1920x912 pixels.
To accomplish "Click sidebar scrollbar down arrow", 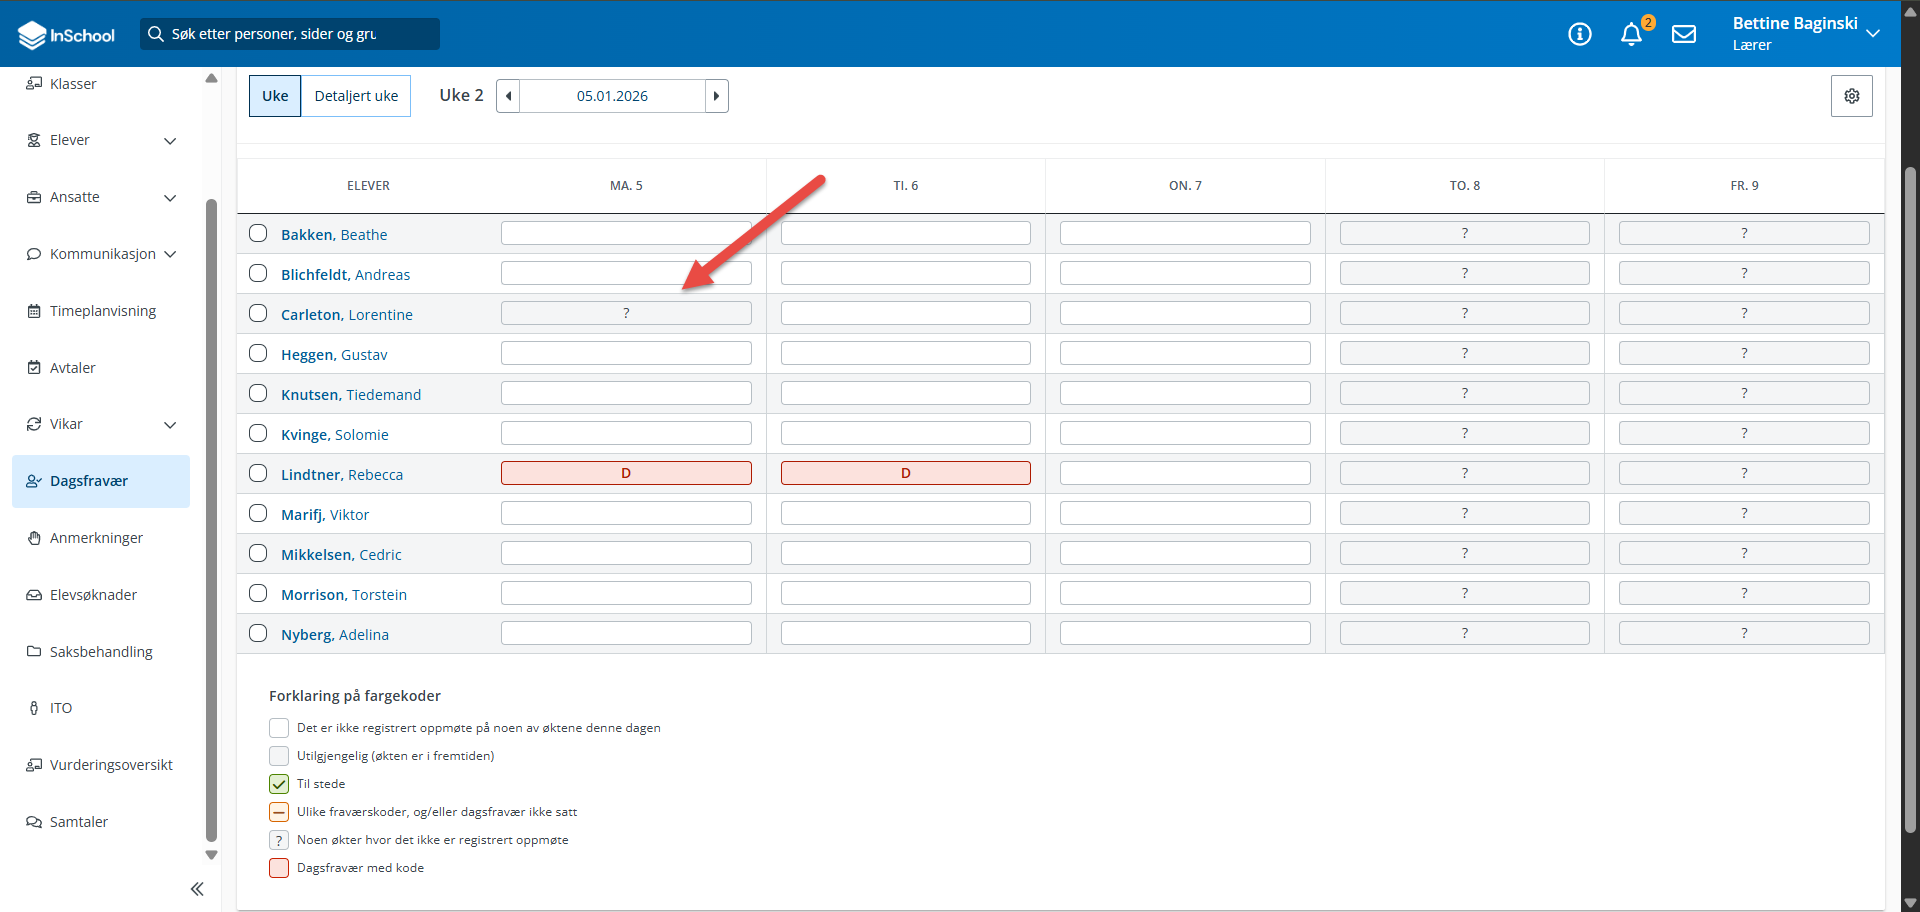I will click(211, 855).
